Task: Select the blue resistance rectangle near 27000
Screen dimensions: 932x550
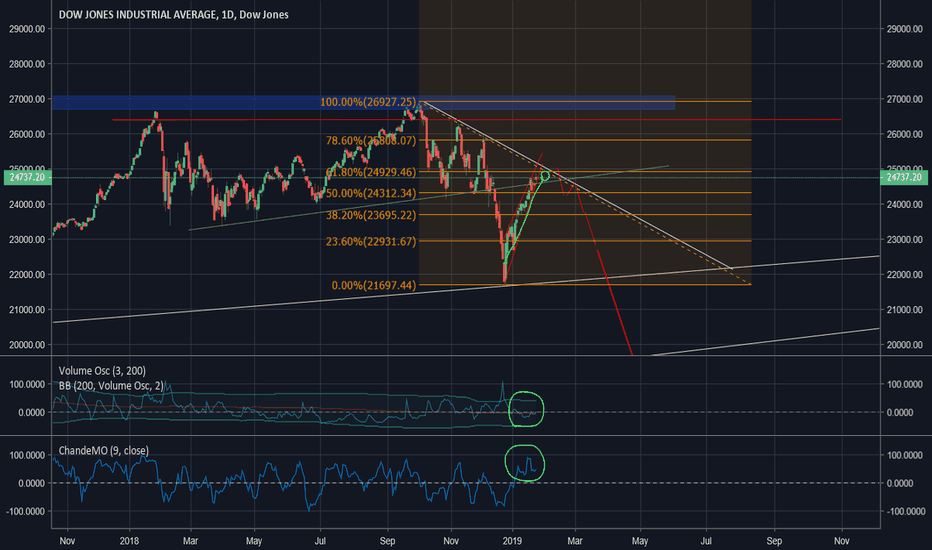Action: click(363, 102)
